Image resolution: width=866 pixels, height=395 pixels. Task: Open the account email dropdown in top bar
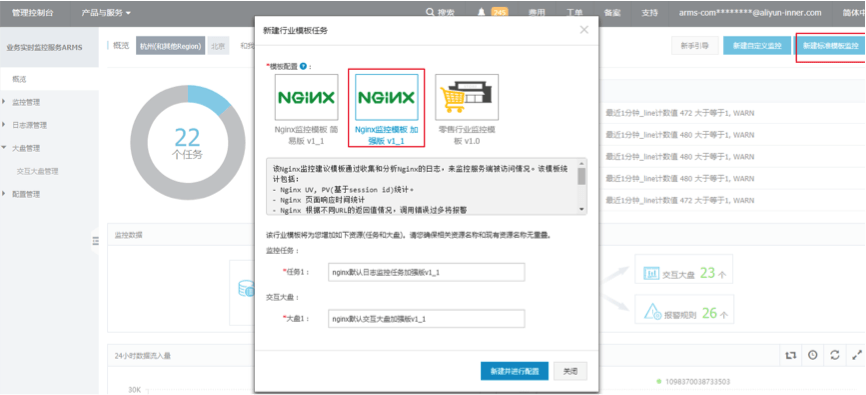click(749, 13)
